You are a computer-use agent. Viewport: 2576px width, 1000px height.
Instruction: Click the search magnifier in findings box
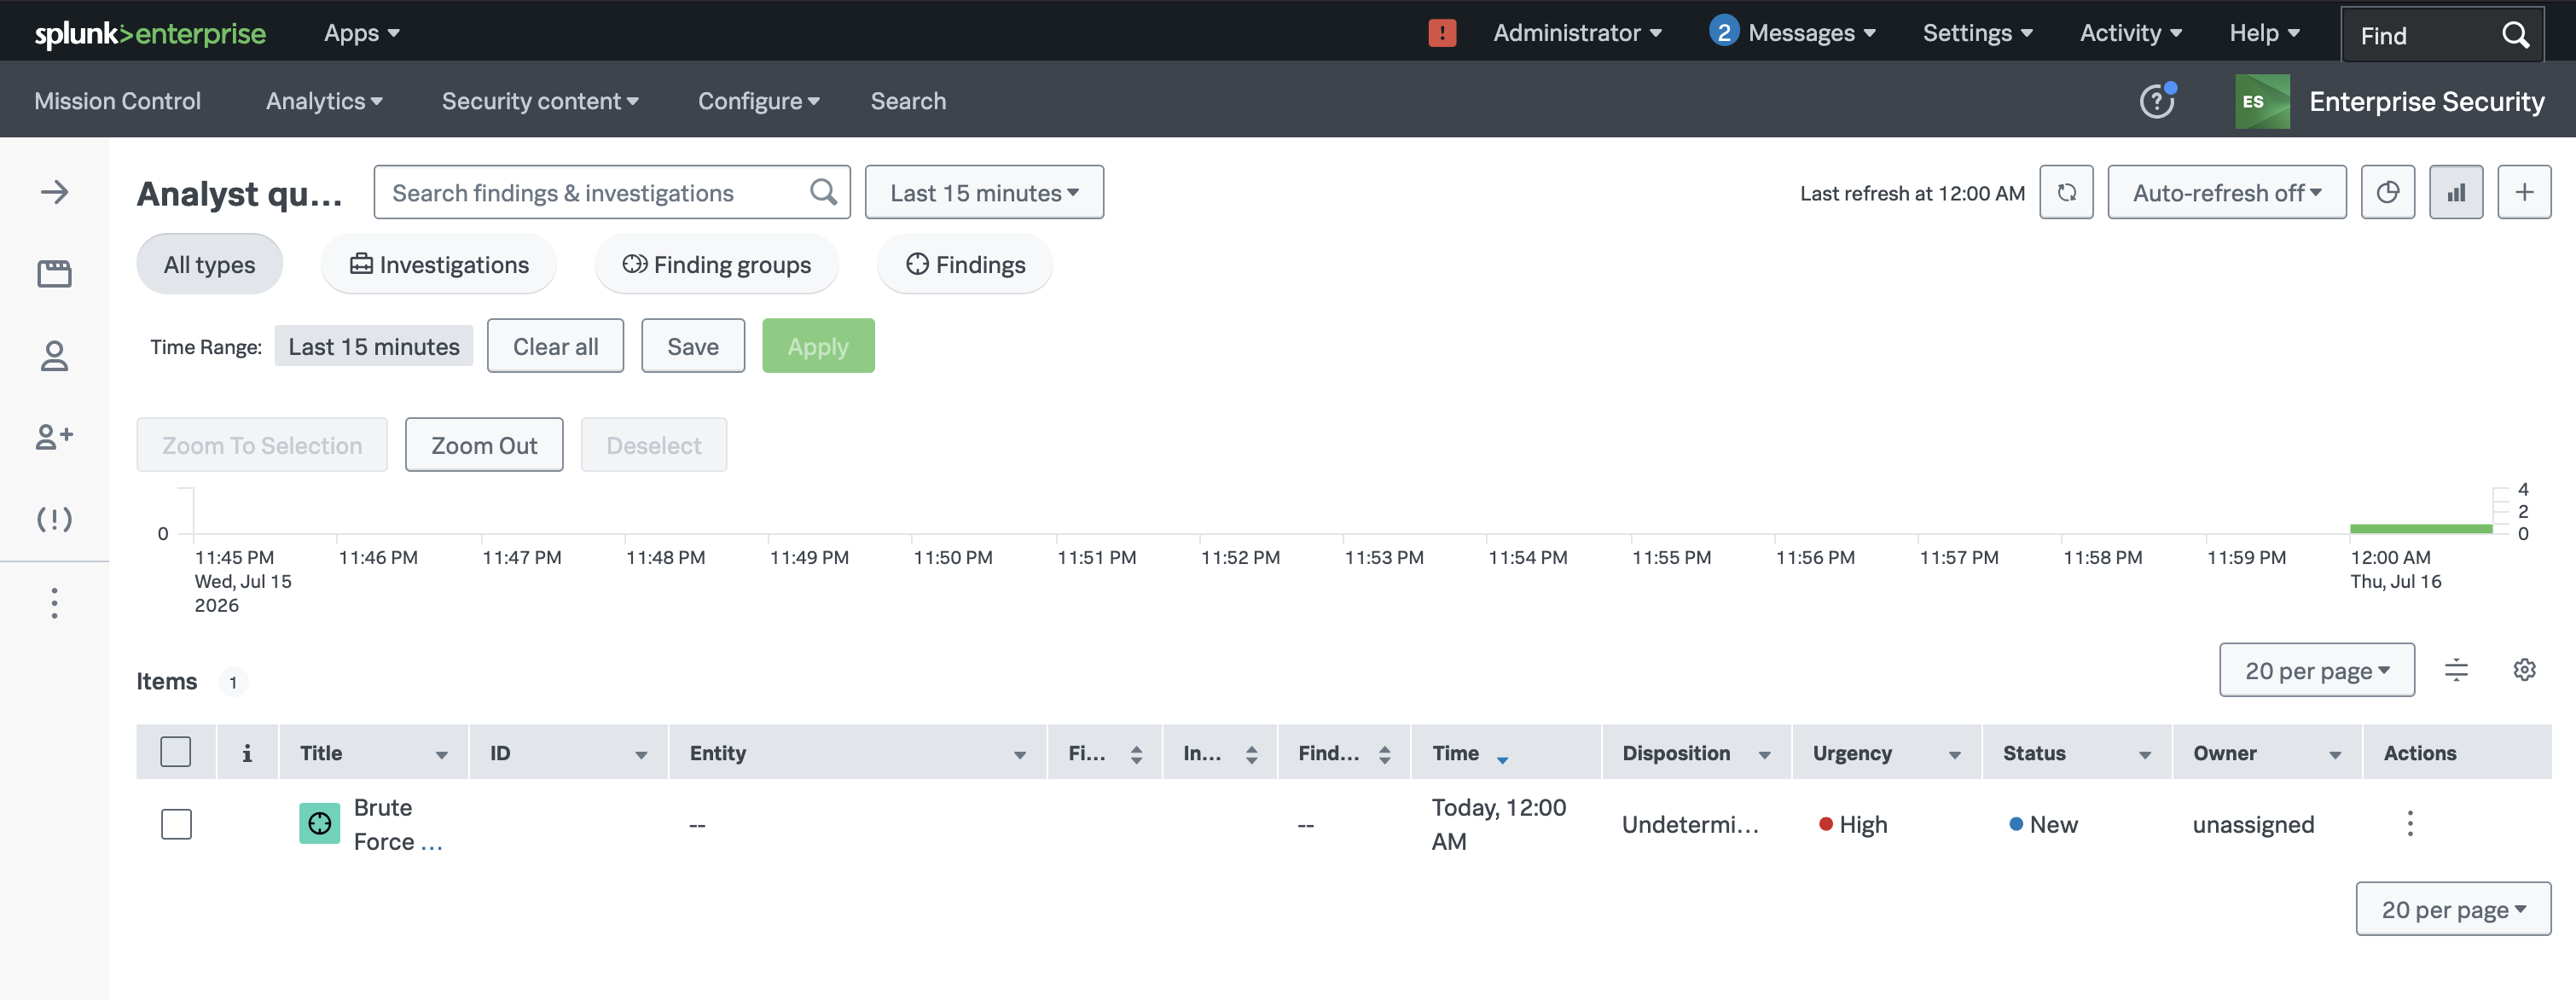tap(823, 192)
